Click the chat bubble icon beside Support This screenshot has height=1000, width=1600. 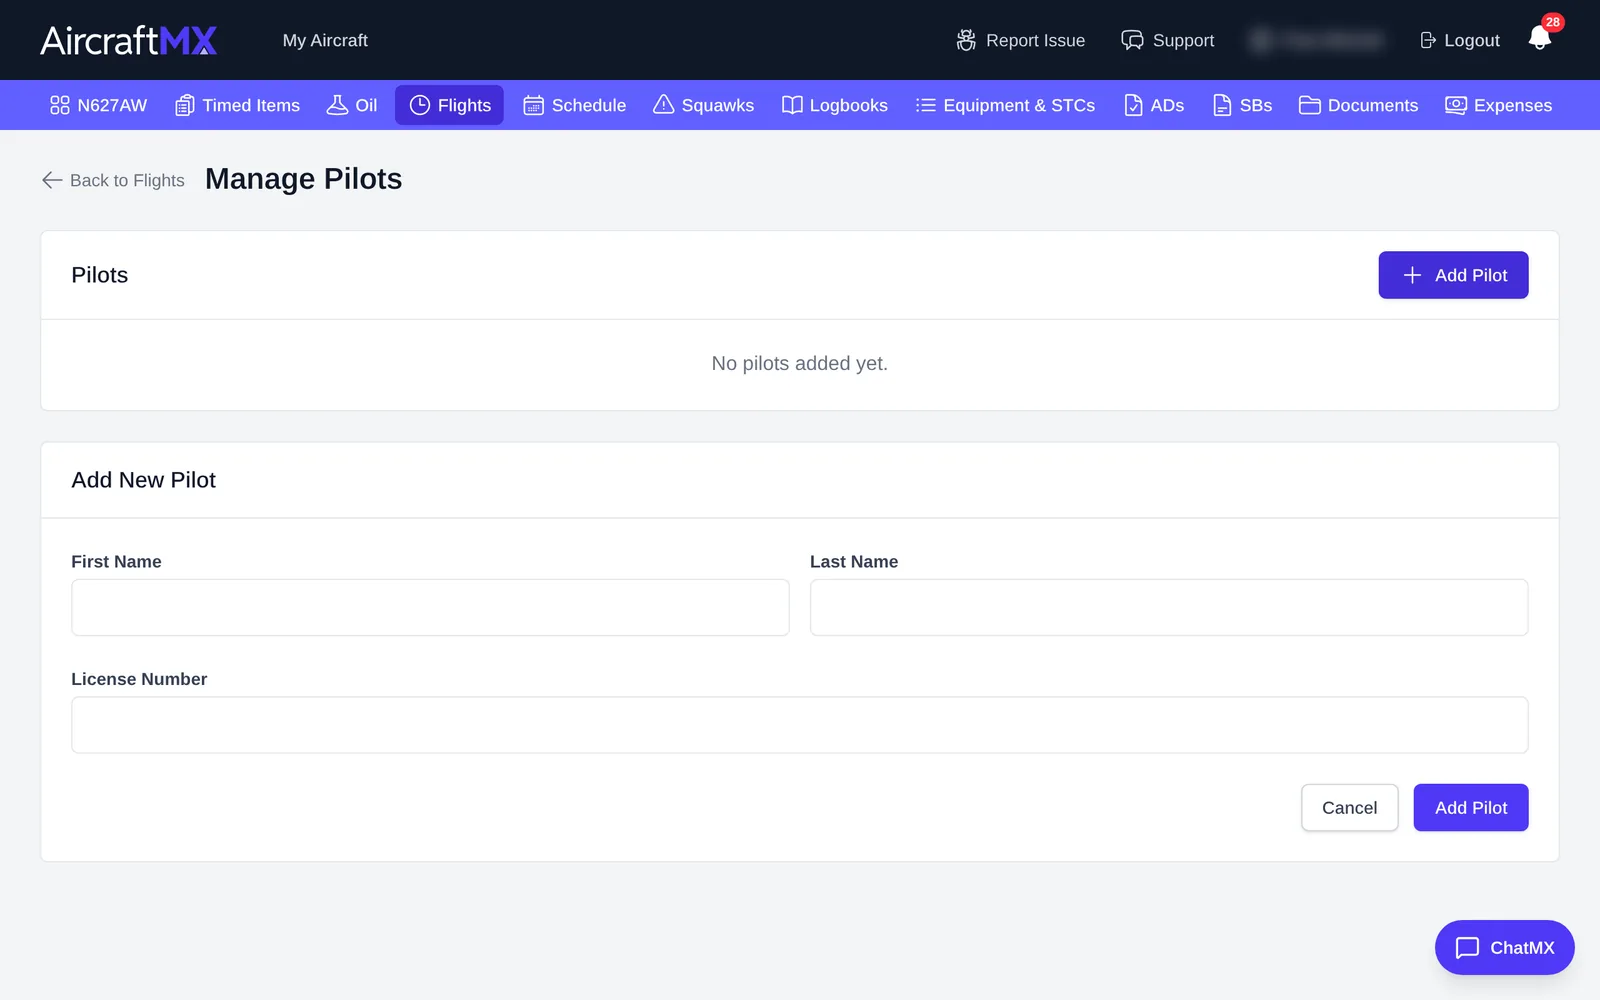(1132, 40)
